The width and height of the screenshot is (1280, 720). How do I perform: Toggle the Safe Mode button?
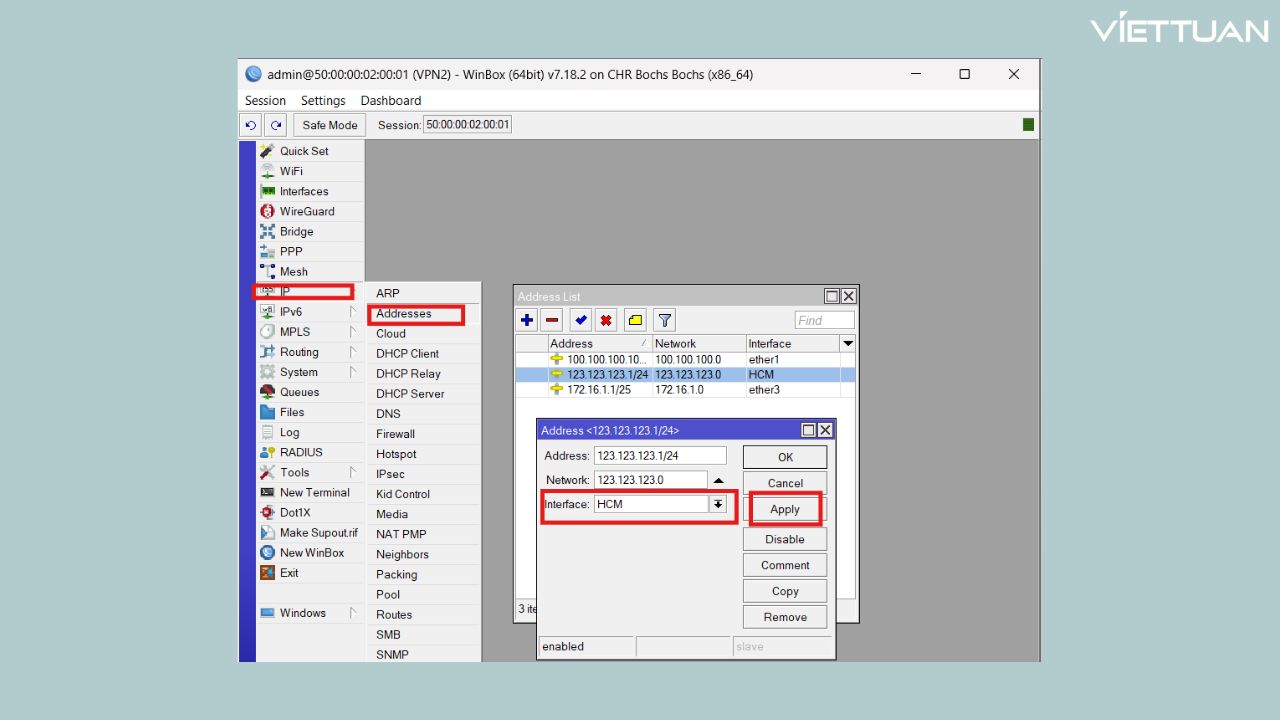tap(329, 125)
